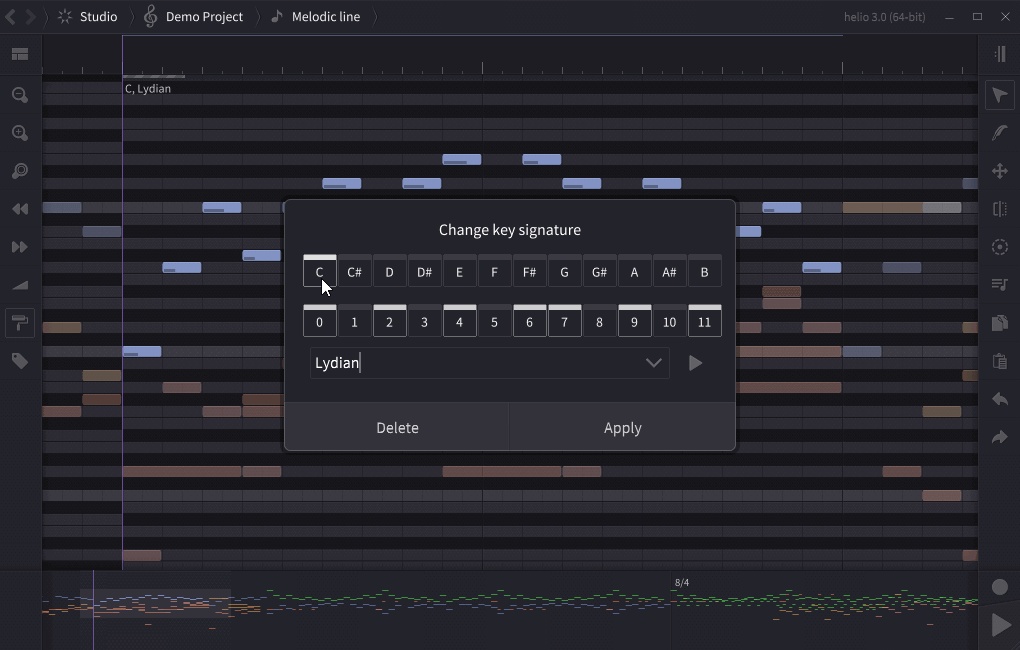Click the zoom out magnifier icon
This screenshot has width=1020, height=650.
point(20,95)
